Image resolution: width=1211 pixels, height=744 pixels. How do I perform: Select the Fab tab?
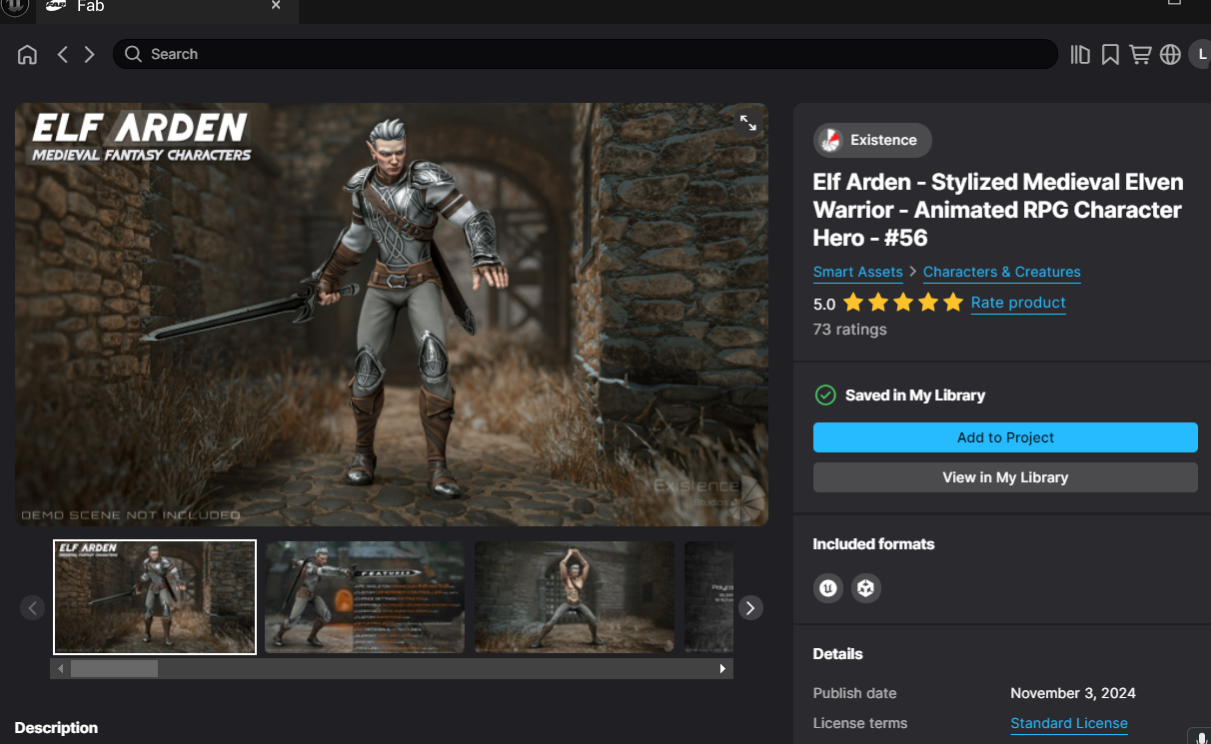click(x=165, y=8)
